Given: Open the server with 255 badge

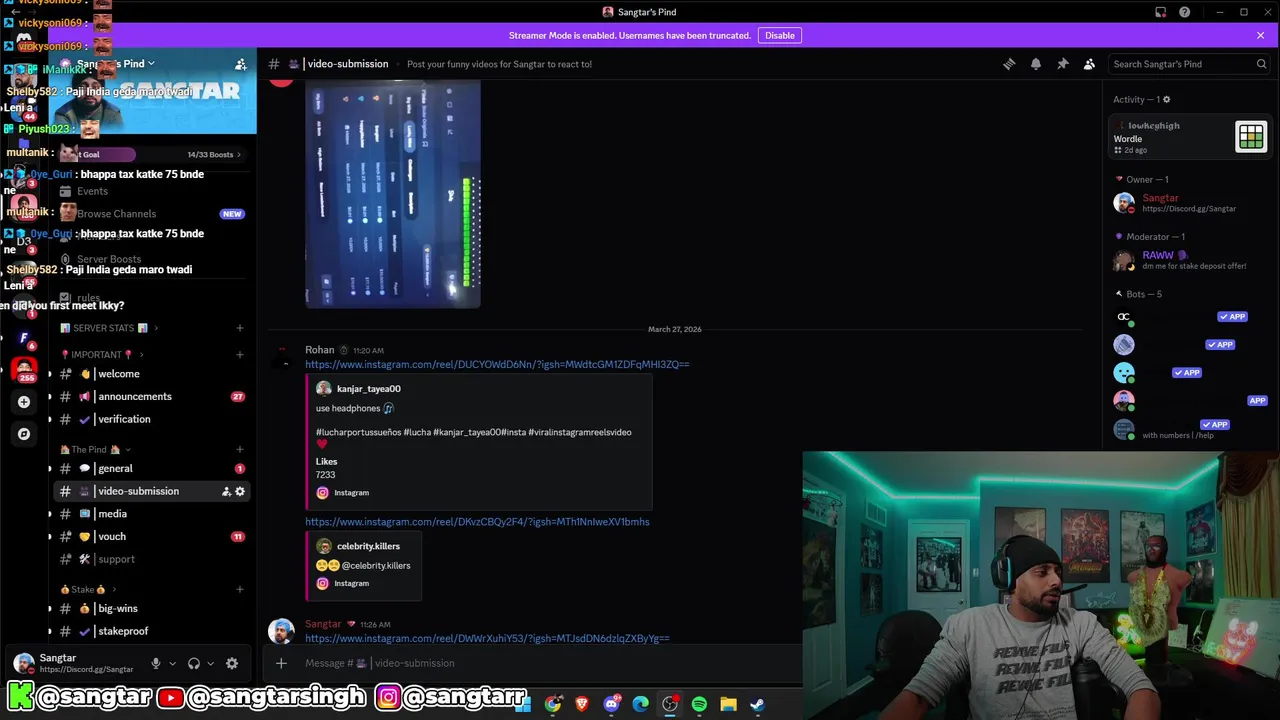Looking at the screenshot, I should click(24, 369).
